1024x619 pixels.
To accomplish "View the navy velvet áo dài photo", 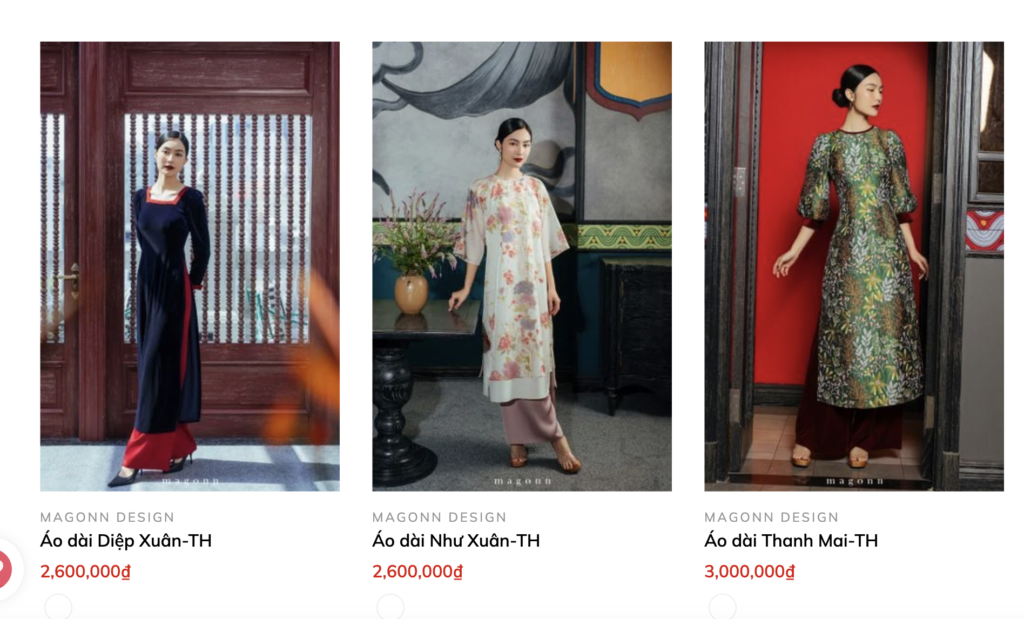I will click(x=190, y=266).
